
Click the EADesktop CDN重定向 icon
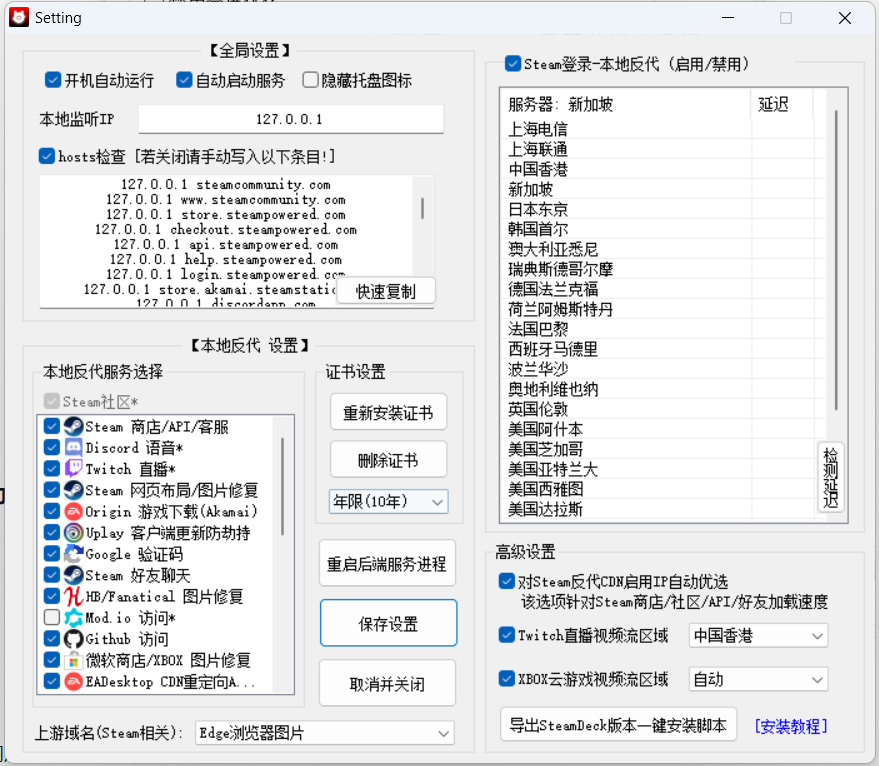[73, 681]
